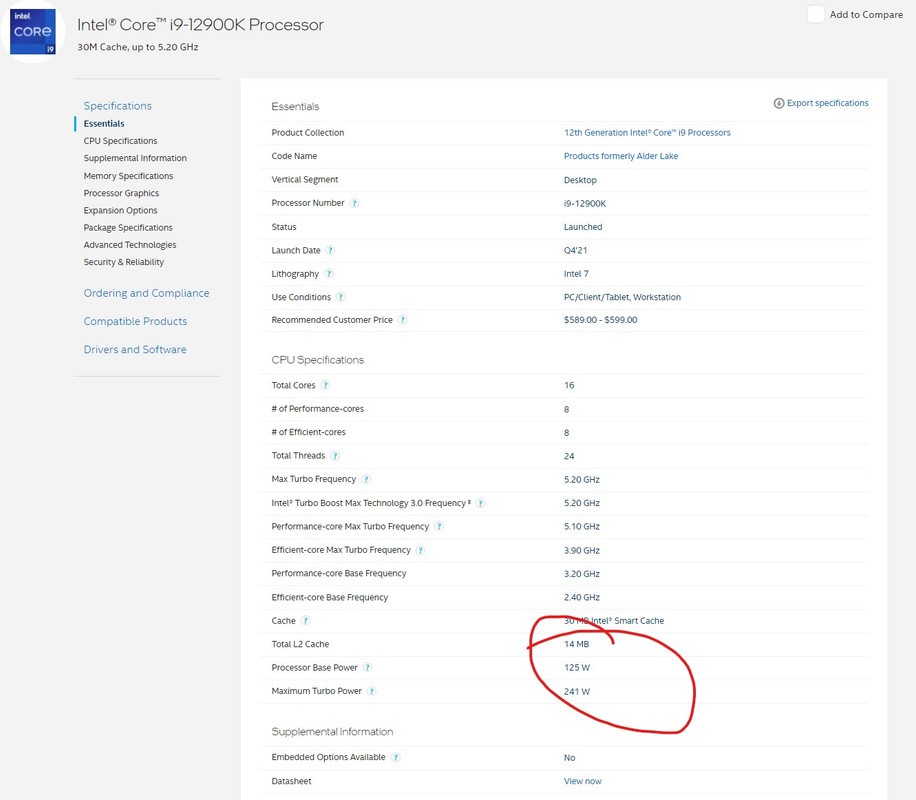
Task: Click the 5.10 GHz Performance-core turbo value
Action: (581, 527)
